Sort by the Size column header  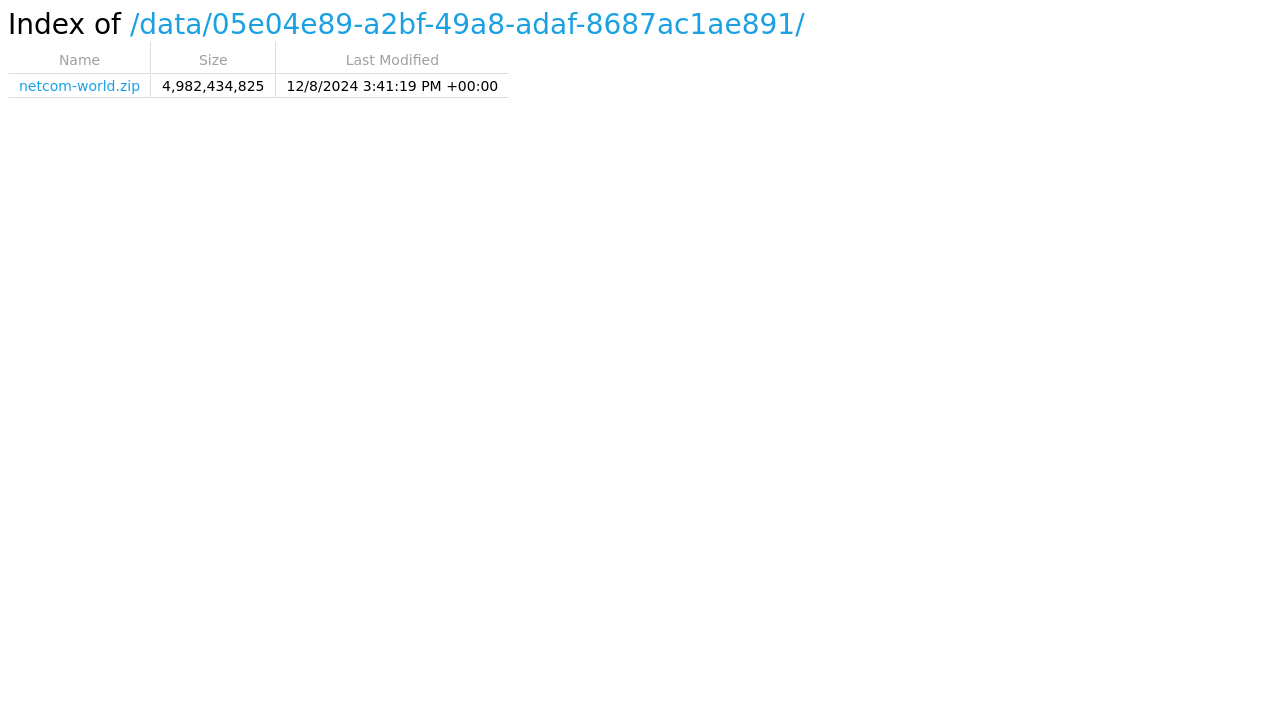pyautogui.click(x=213, y=60)
